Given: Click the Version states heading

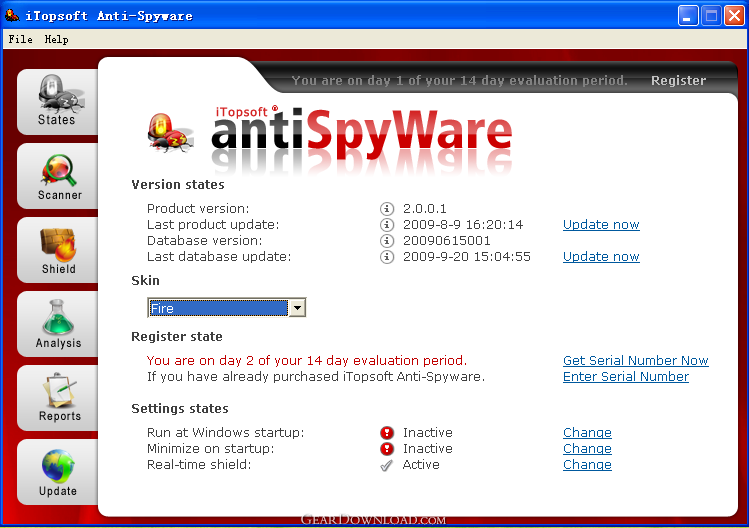Looking at the screenshot, I should [178, 184].
